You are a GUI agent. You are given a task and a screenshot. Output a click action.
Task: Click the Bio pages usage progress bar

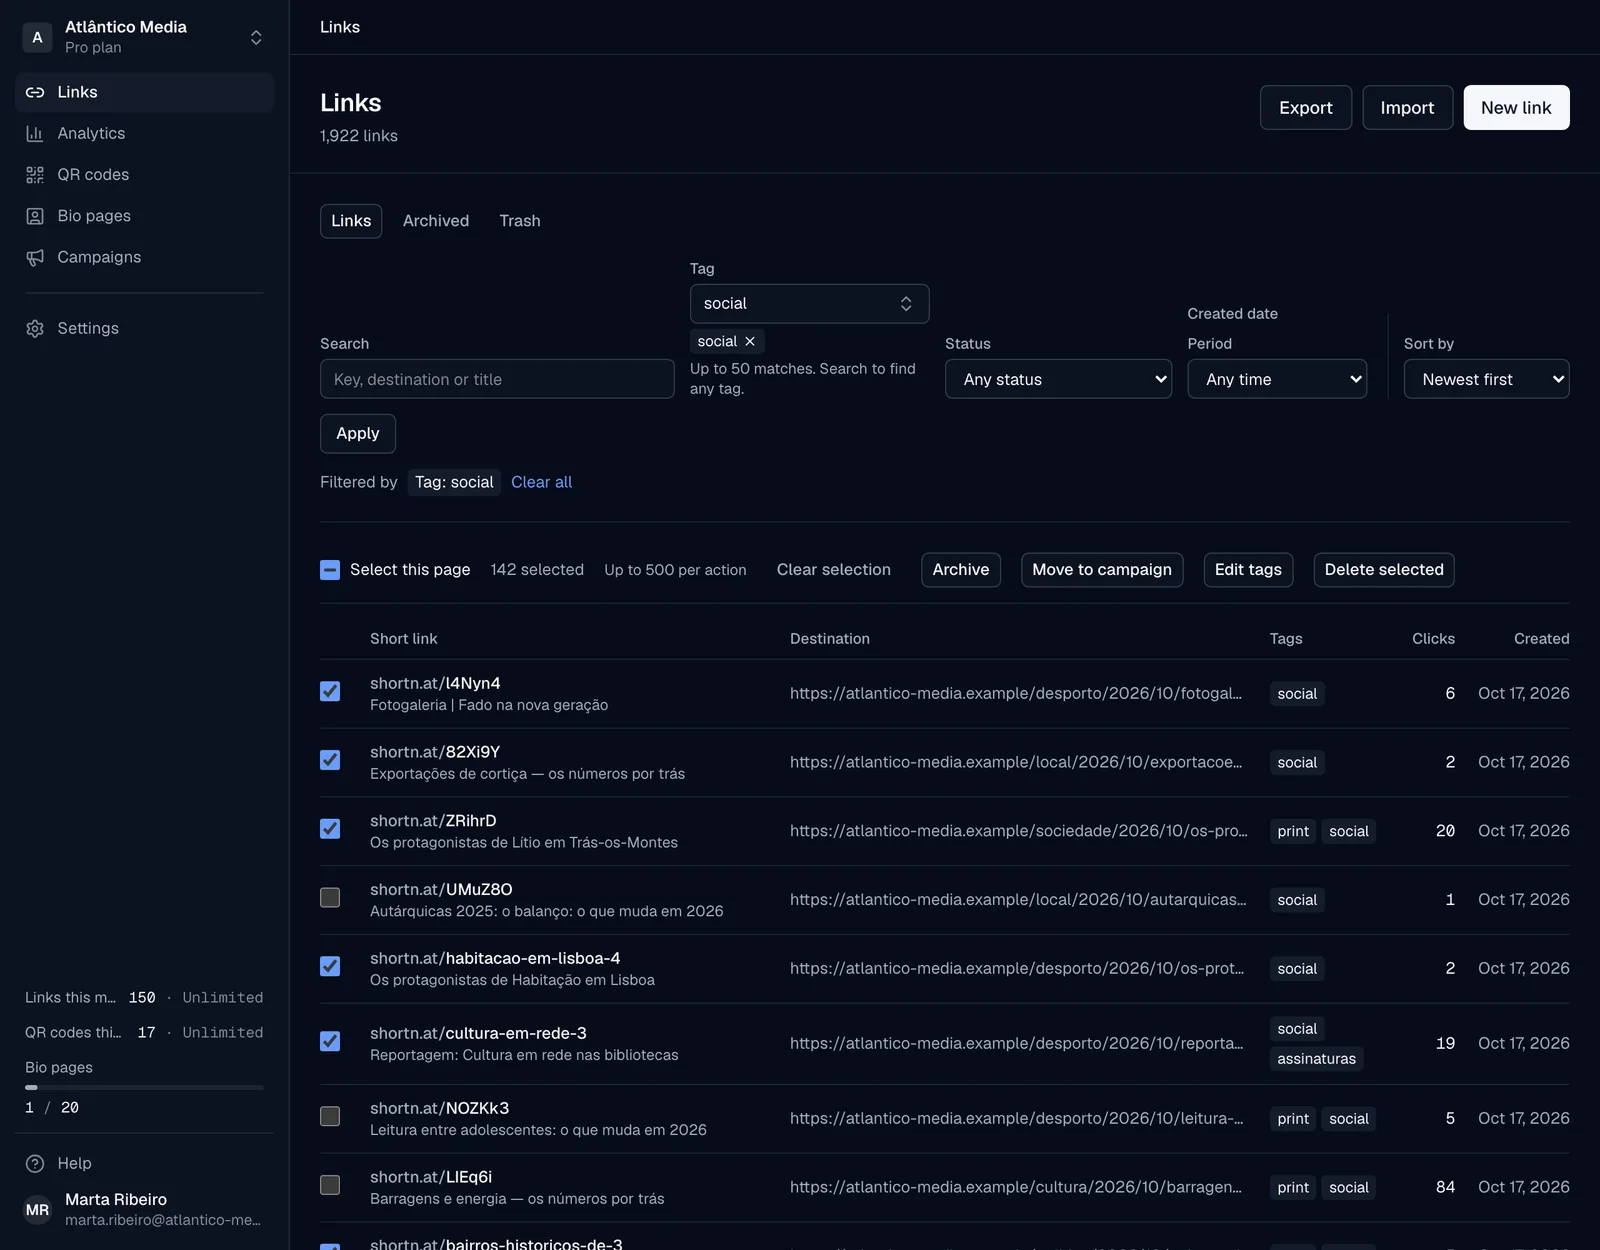144,1087
